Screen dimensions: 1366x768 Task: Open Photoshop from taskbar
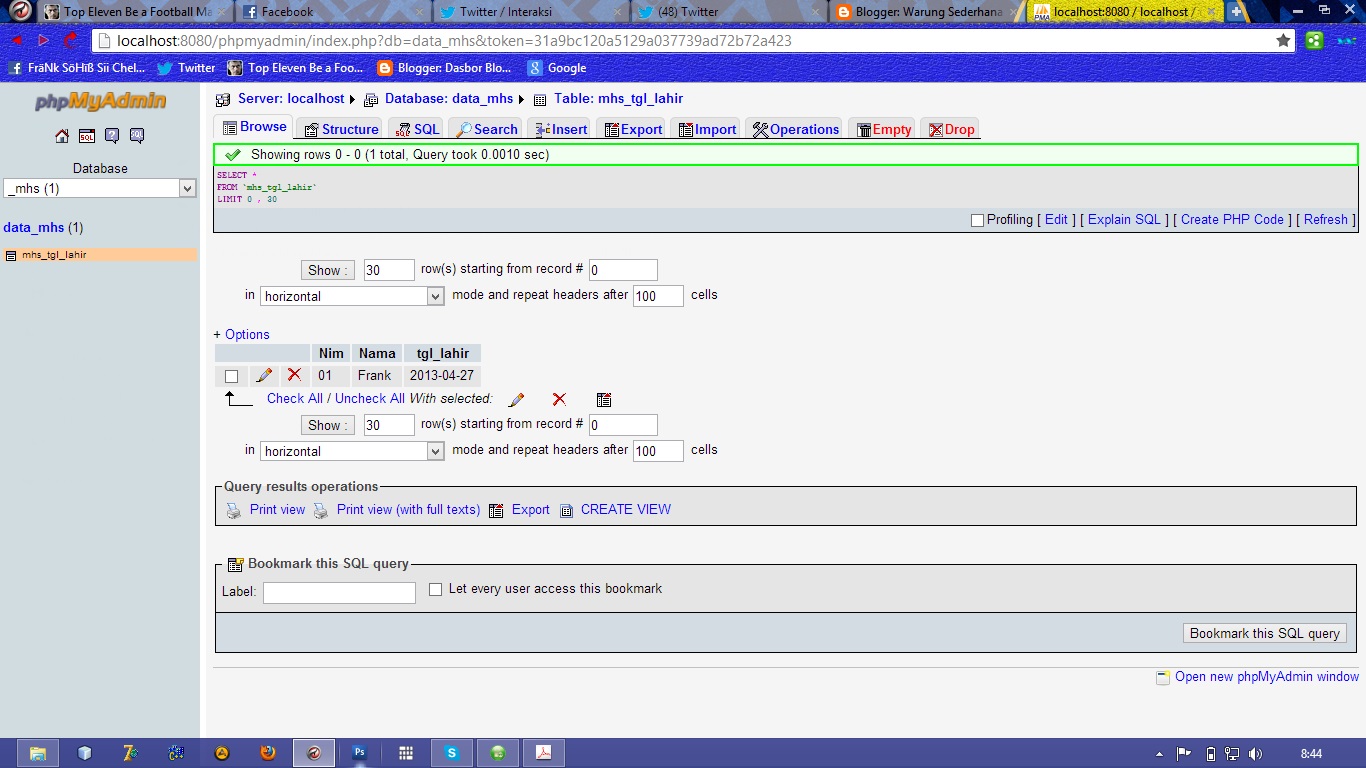coord(359,753)
